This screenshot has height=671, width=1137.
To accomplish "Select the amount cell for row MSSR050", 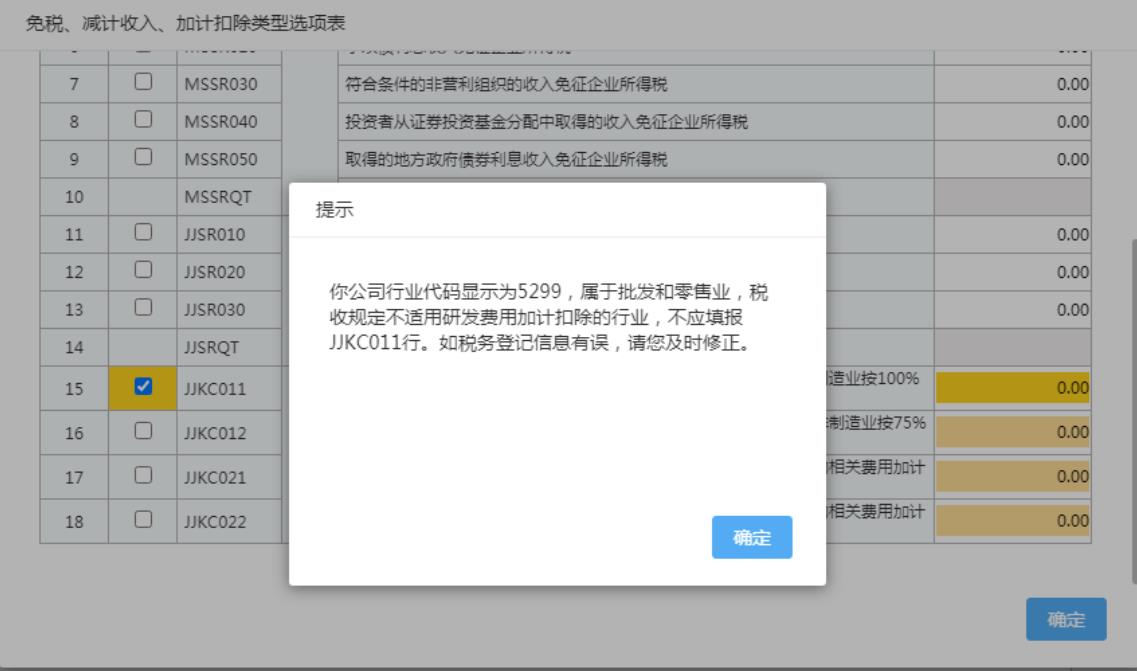I will 1012,159.
